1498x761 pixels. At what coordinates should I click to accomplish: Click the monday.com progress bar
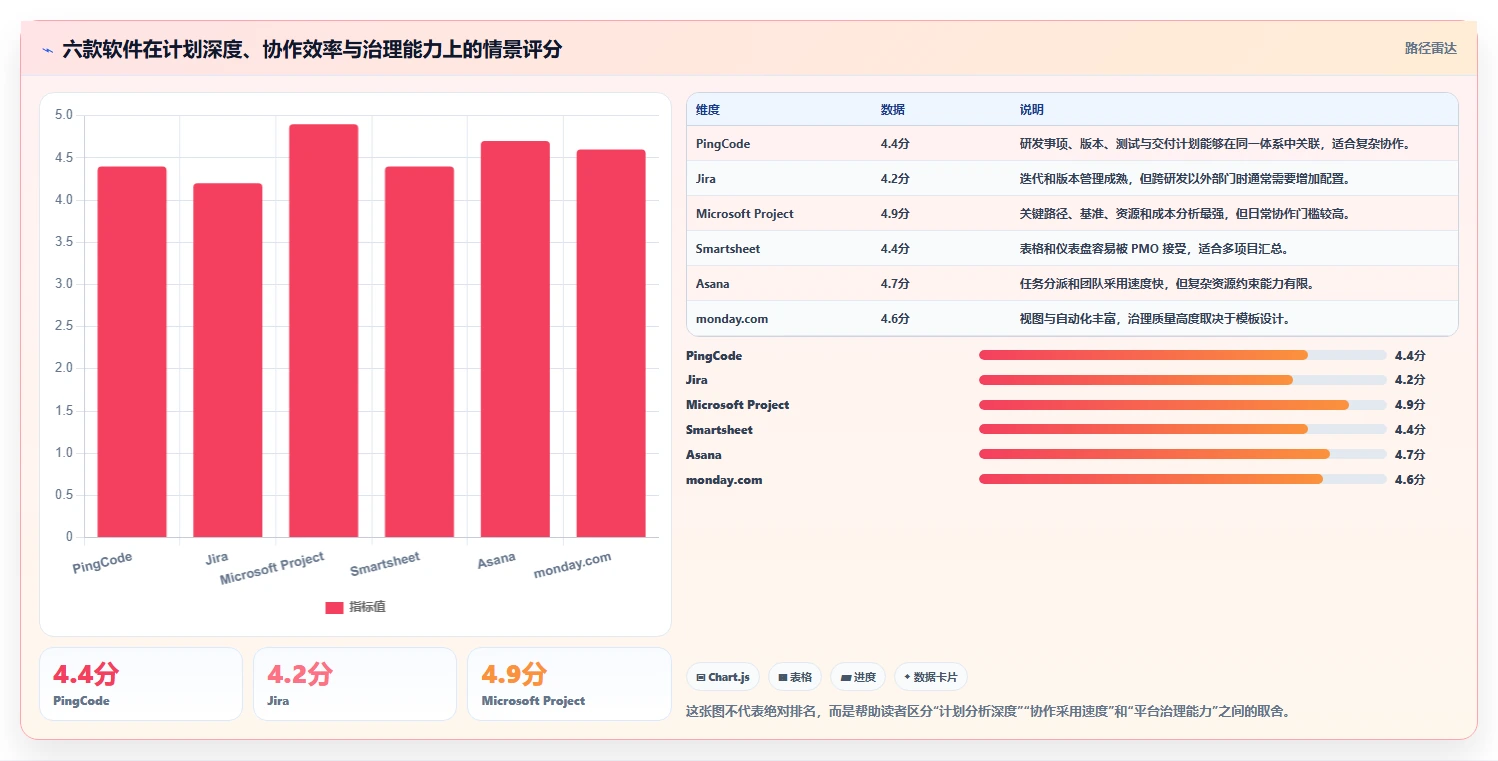[1182, 479]
